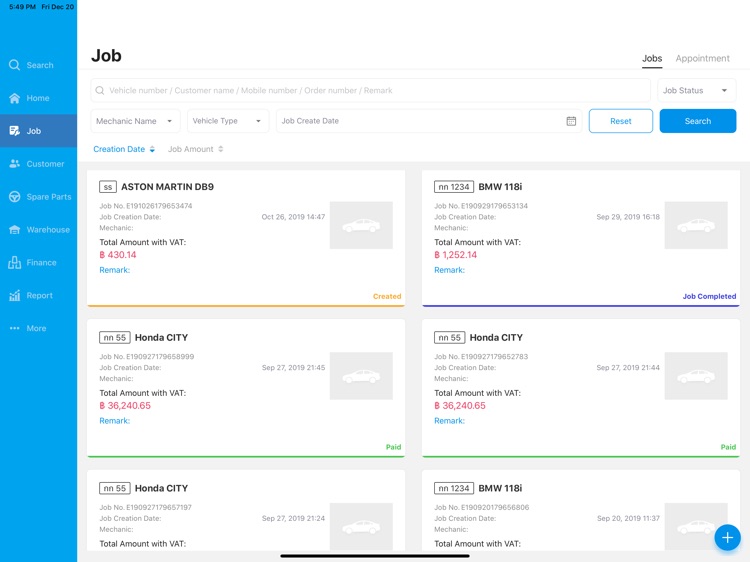The width and height of the screenshot is (750, 562).
Task: Click the ASTON MARTIN DB9 title
Action: tap(167, 187)
